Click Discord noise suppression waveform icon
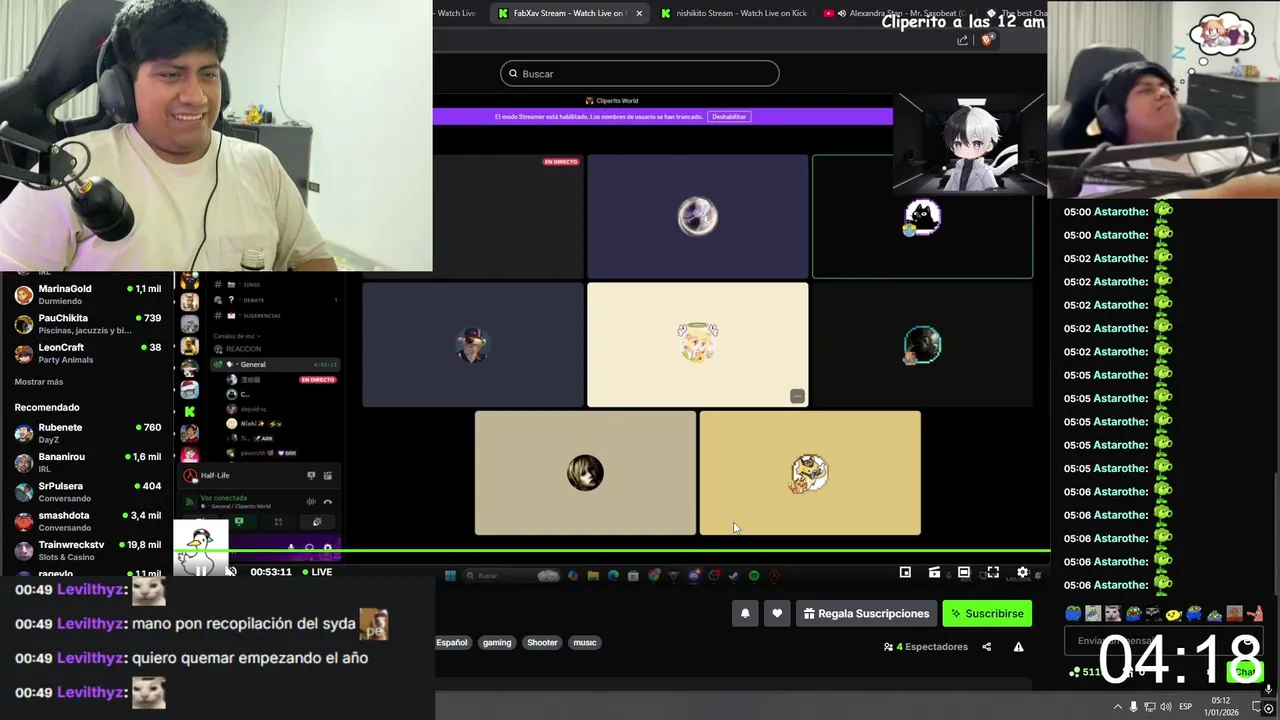 tap(311, 502)
